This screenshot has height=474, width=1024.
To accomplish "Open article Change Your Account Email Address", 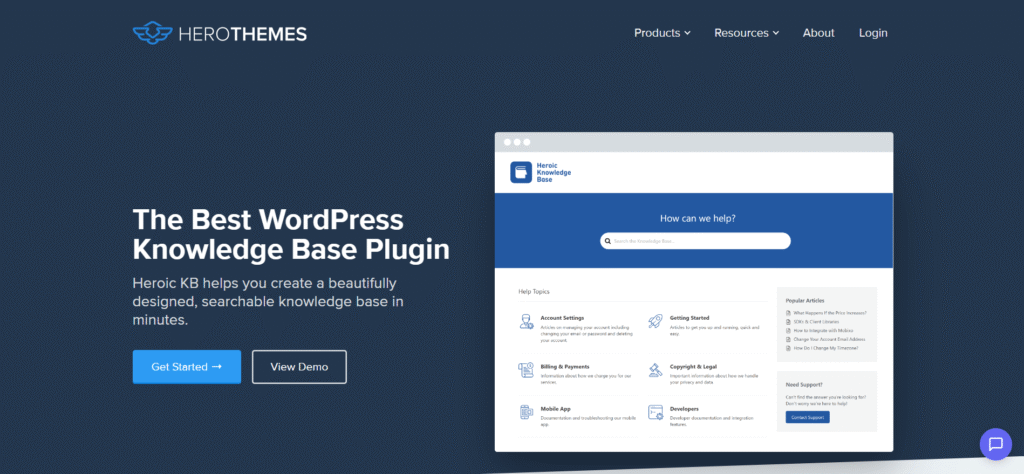I will pos(829,340).
